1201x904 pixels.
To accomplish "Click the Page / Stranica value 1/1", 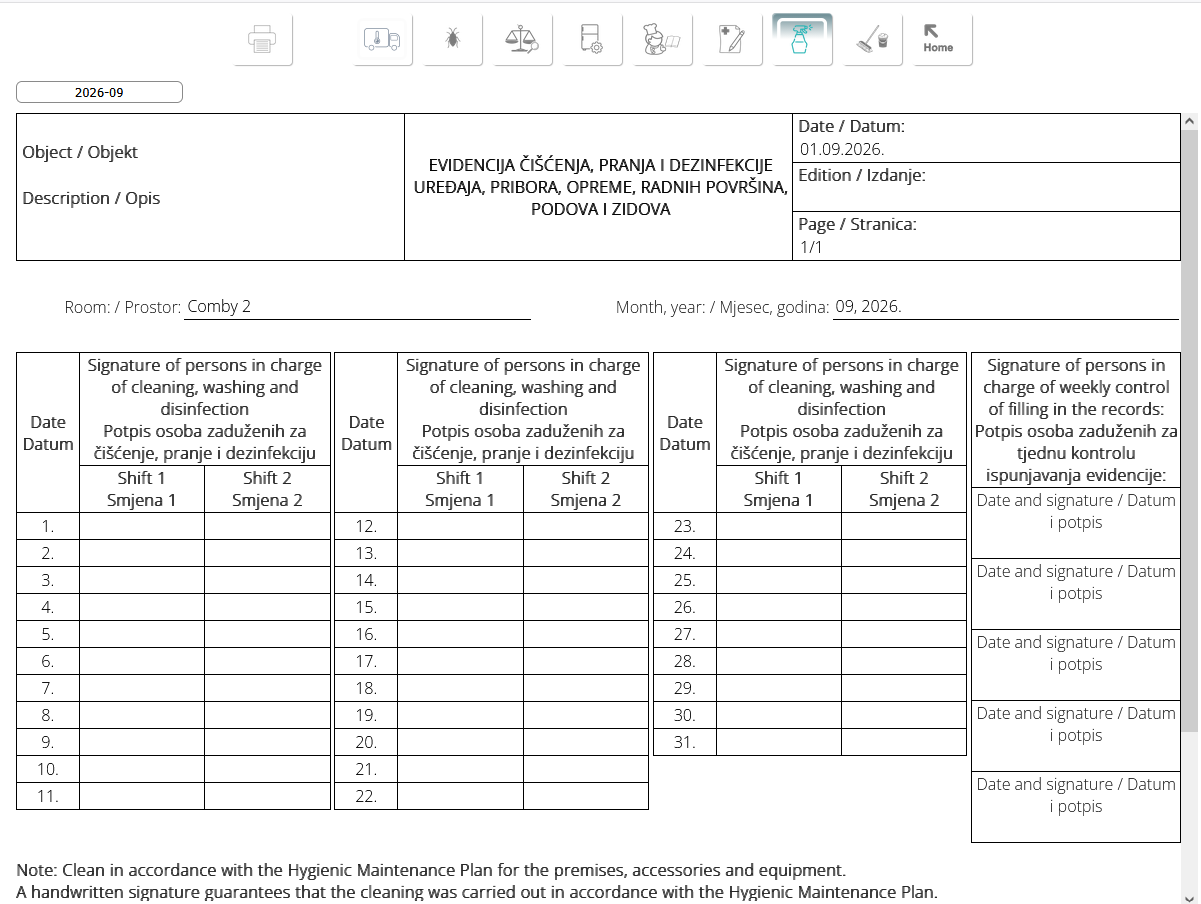I will click(x=811, y=247).
